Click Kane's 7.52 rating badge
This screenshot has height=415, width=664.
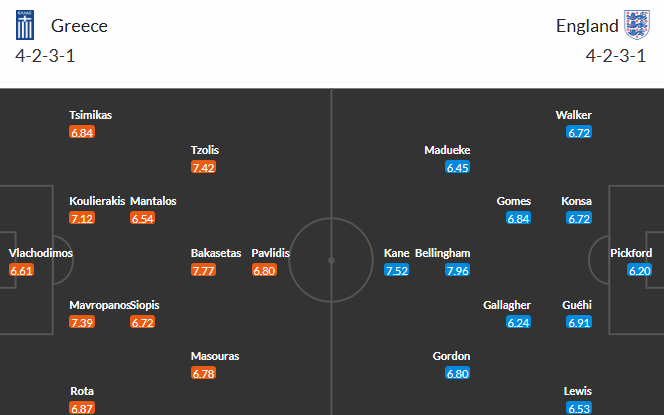(396, 270)
